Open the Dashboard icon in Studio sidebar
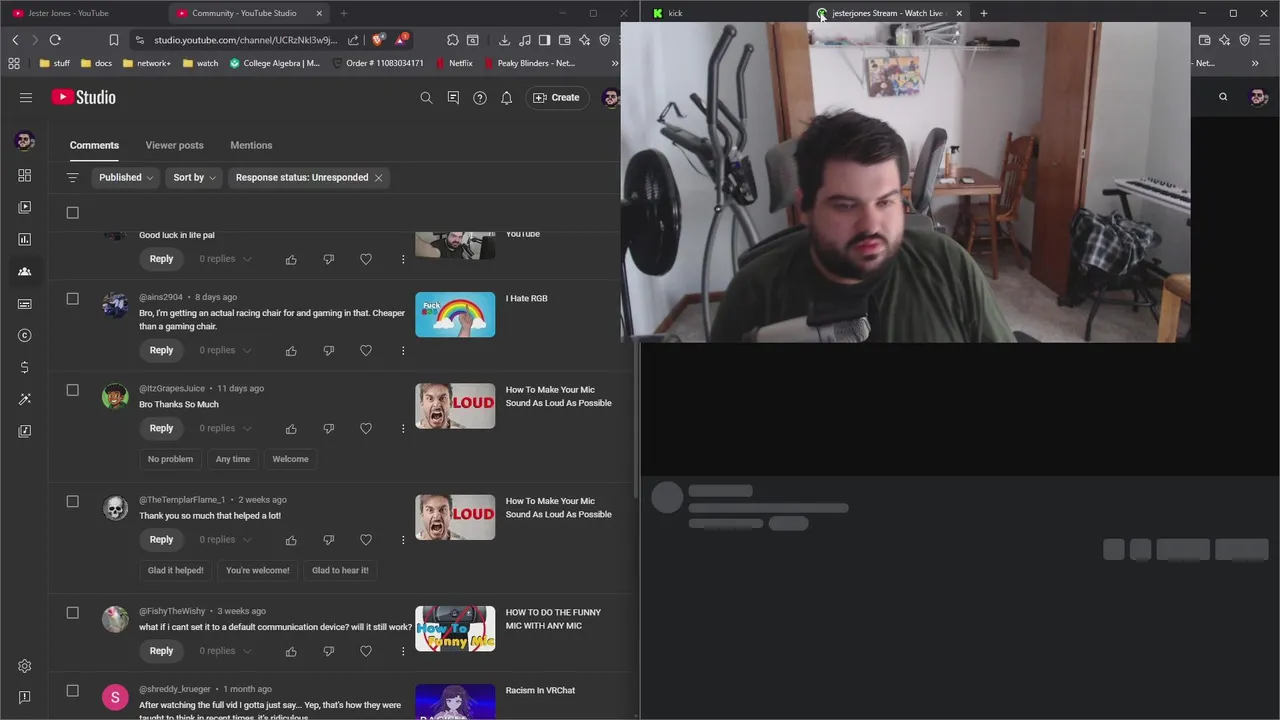 (x=25, y=175)
